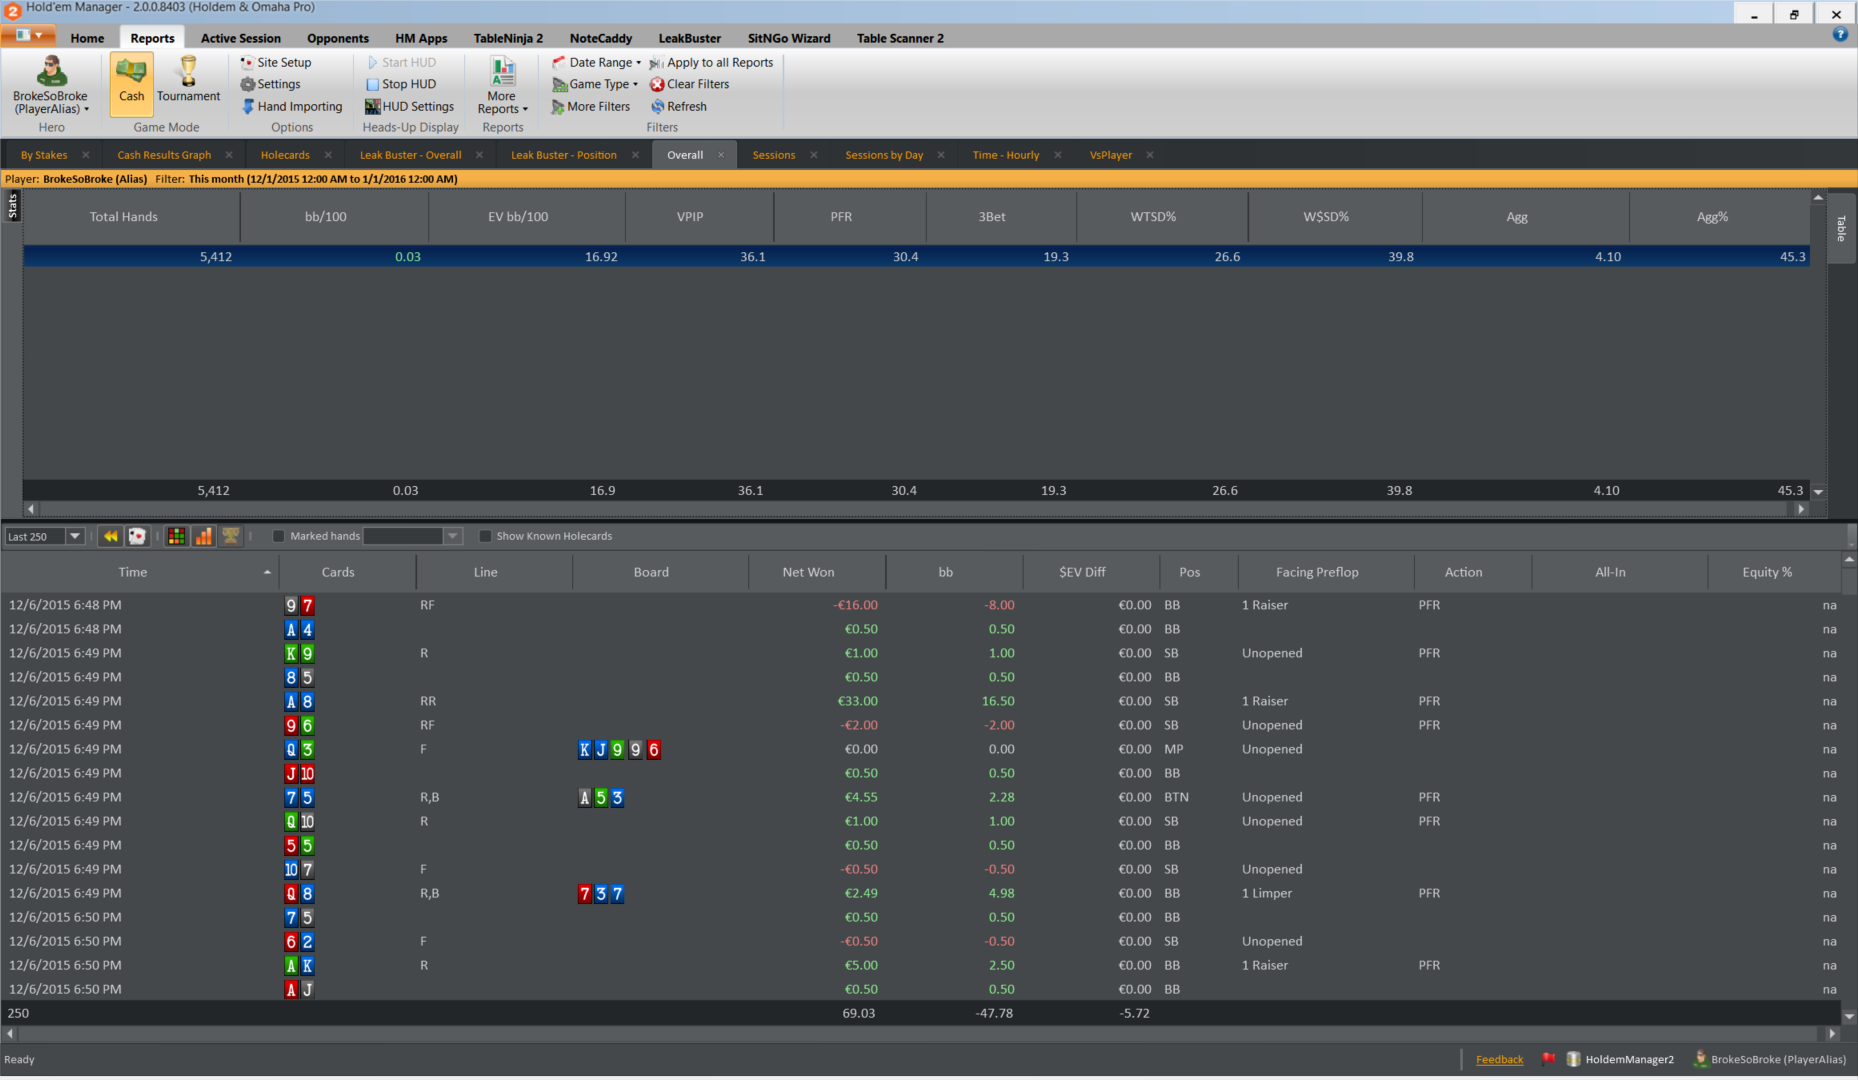
Task: Open the HM Apps ribbon tab
Action: coord(421,38)
